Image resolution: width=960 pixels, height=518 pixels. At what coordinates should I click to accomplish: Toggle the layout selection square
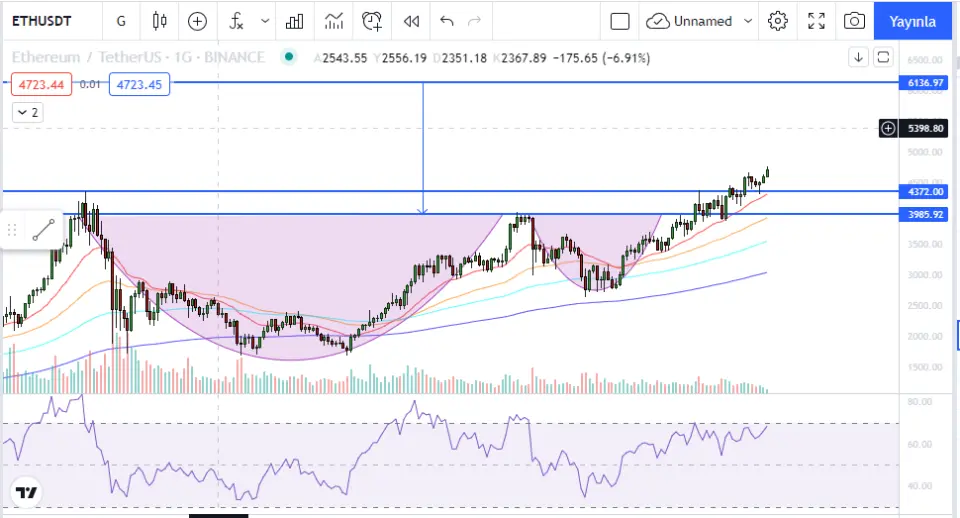[620, 21]
